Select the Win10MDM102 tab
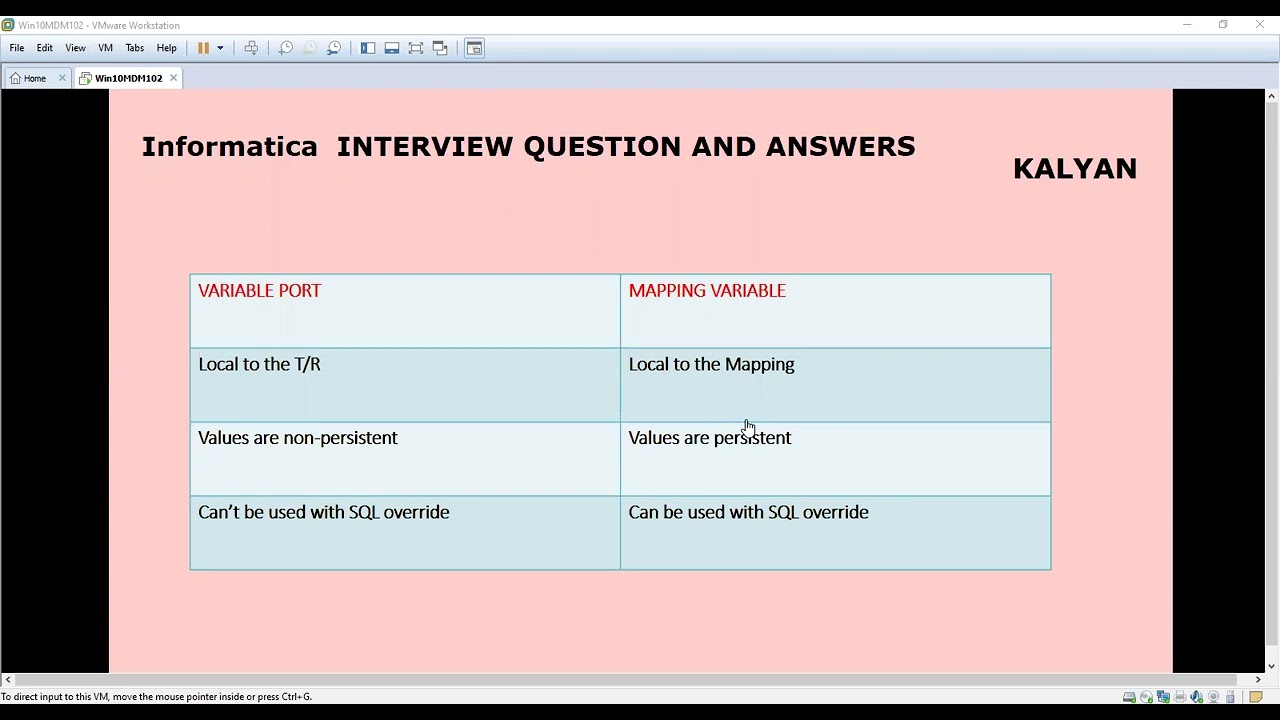1280x720 pixels. pyautogui.click(x=128, y=78)
